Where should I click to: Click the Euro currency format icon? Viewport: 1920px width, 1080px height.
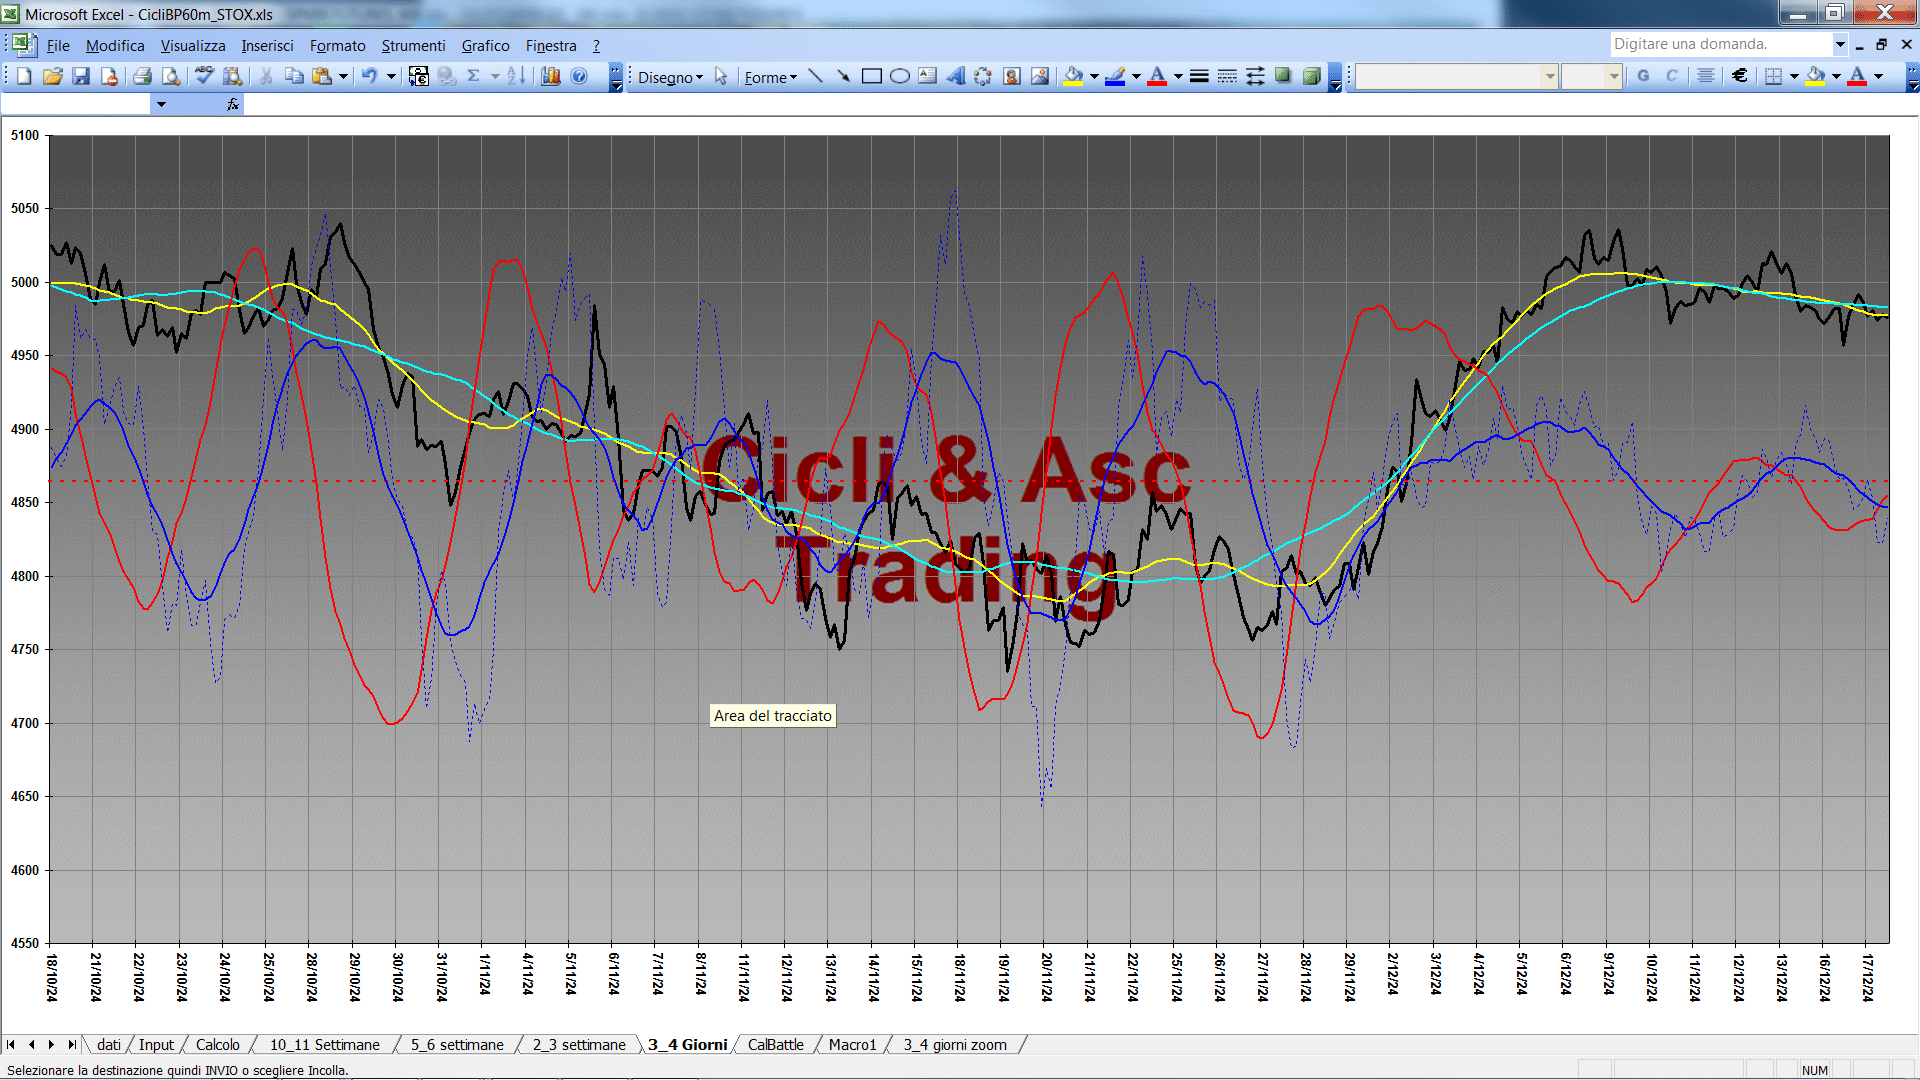click(x=1740, y=76)
